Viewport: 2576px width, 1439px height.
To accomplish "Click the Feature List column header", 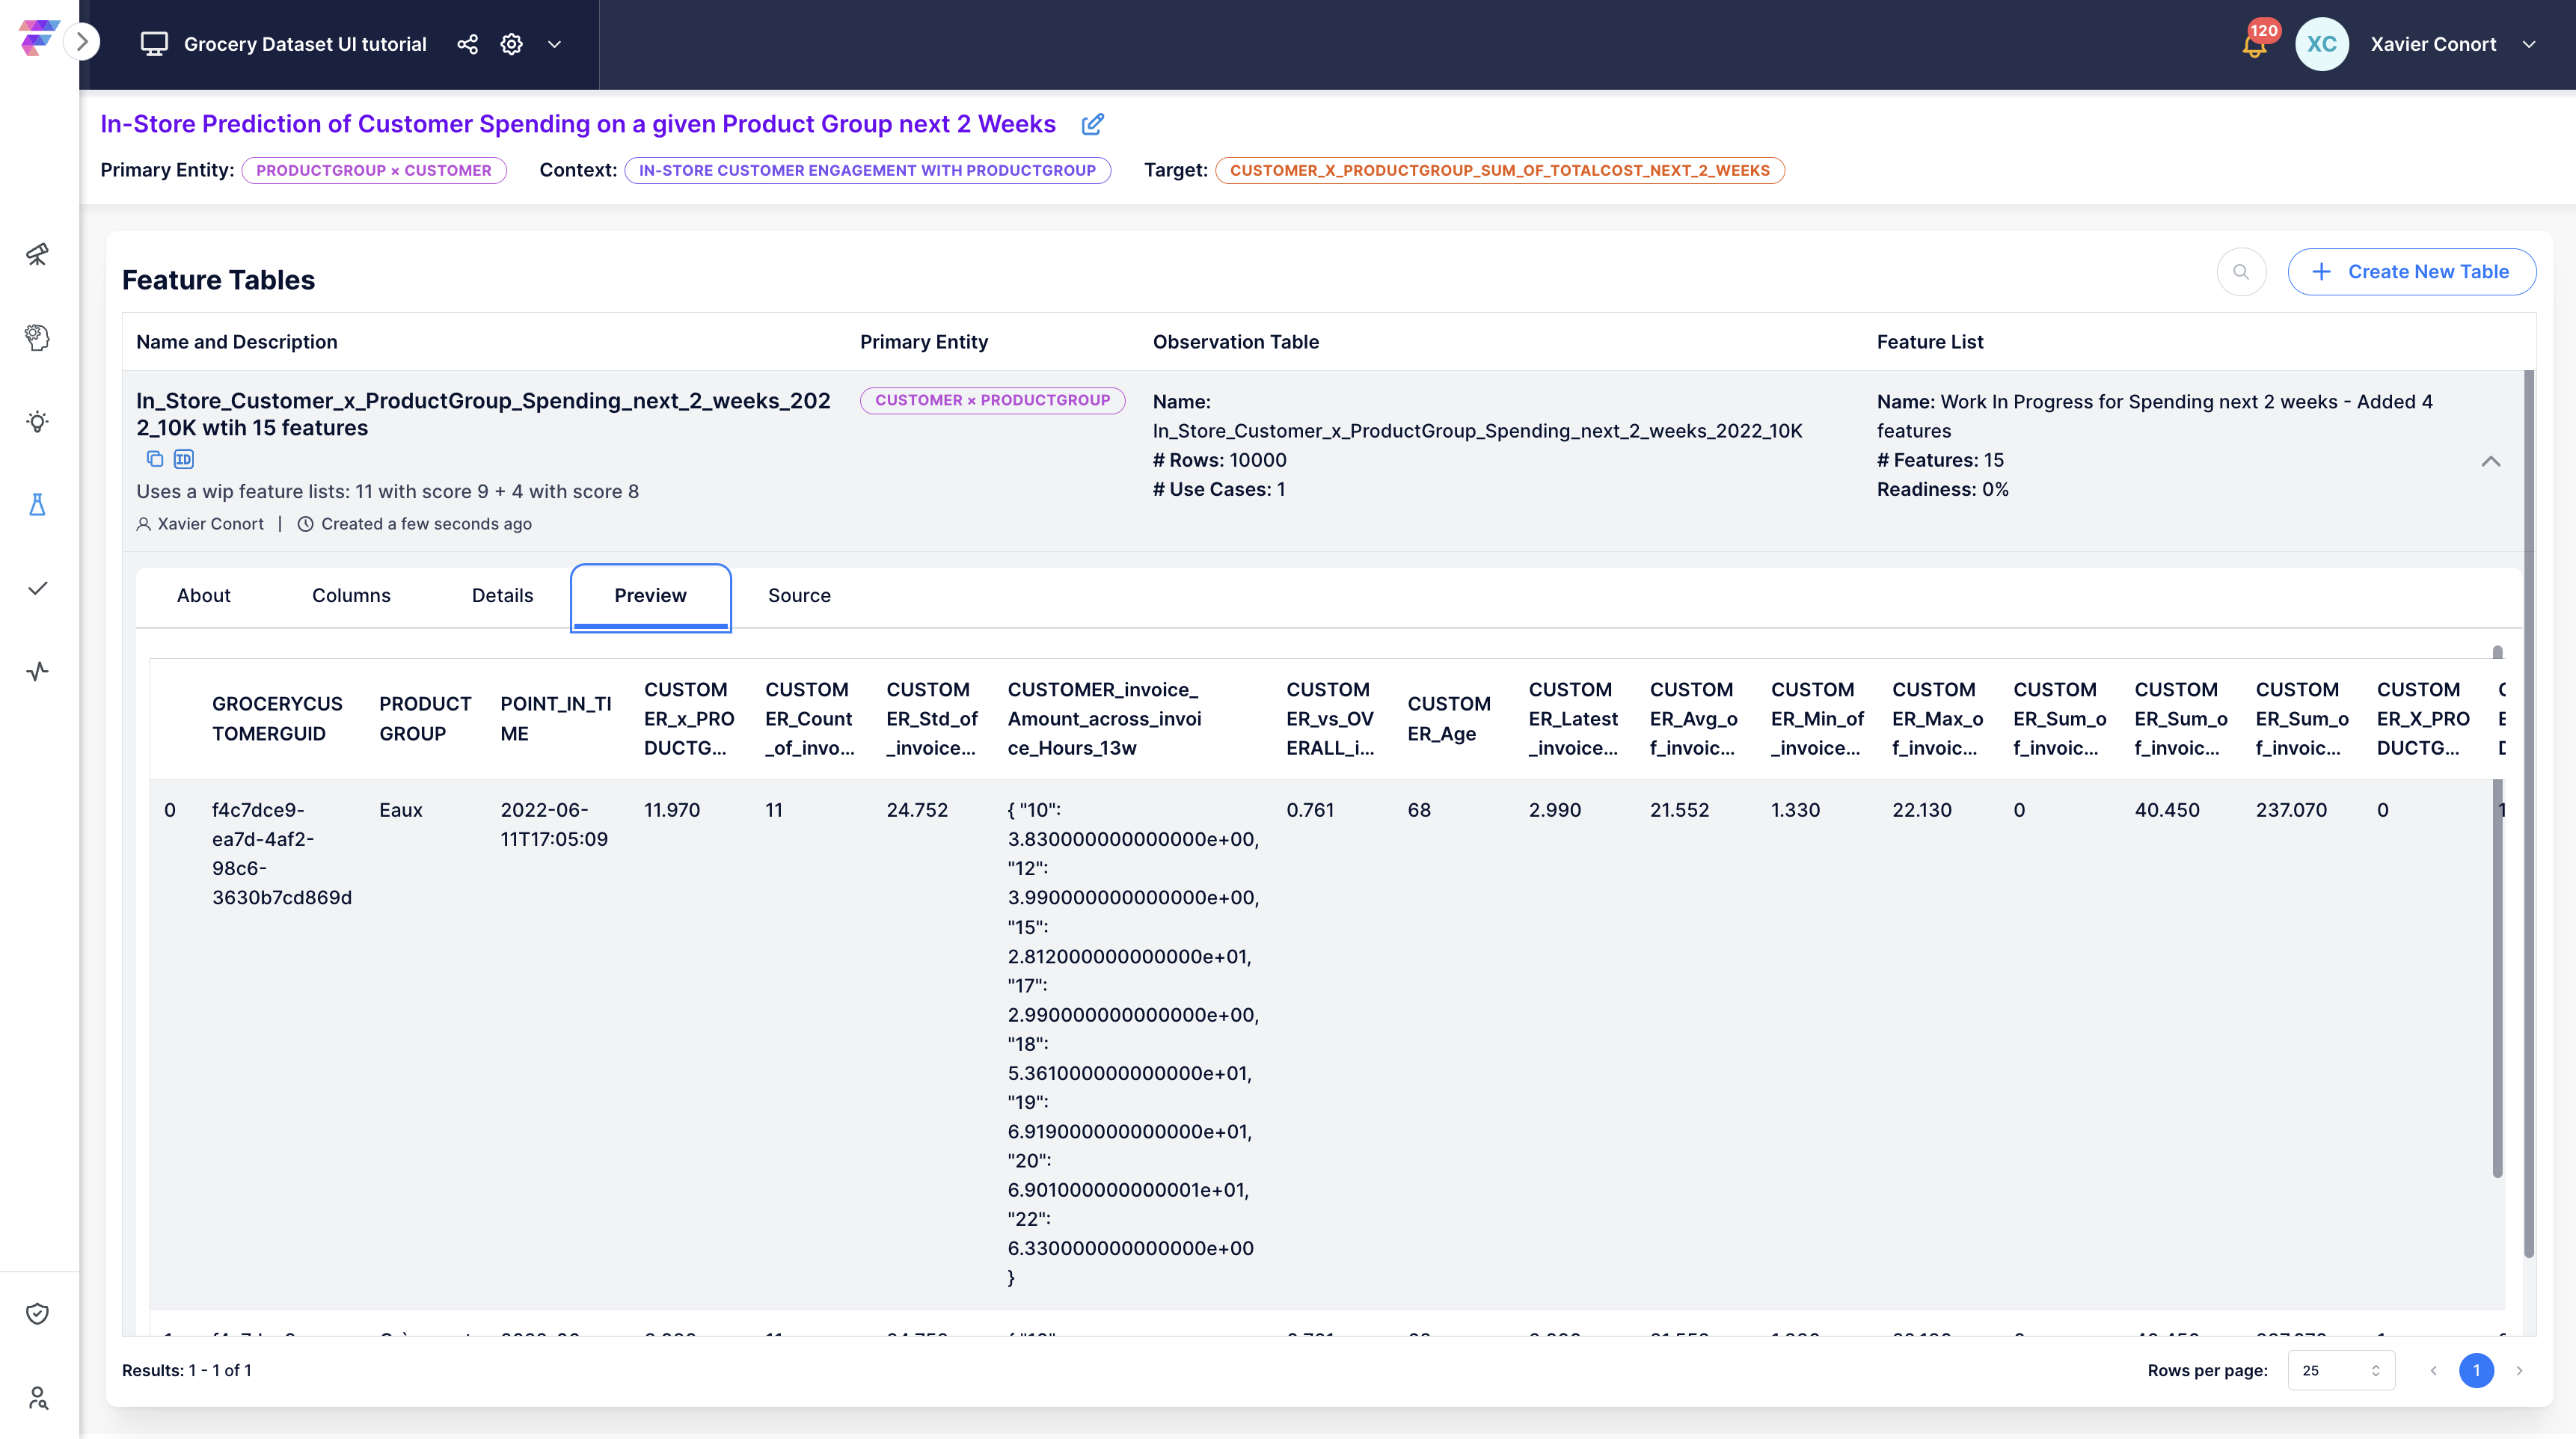I will coord(1930,342).
